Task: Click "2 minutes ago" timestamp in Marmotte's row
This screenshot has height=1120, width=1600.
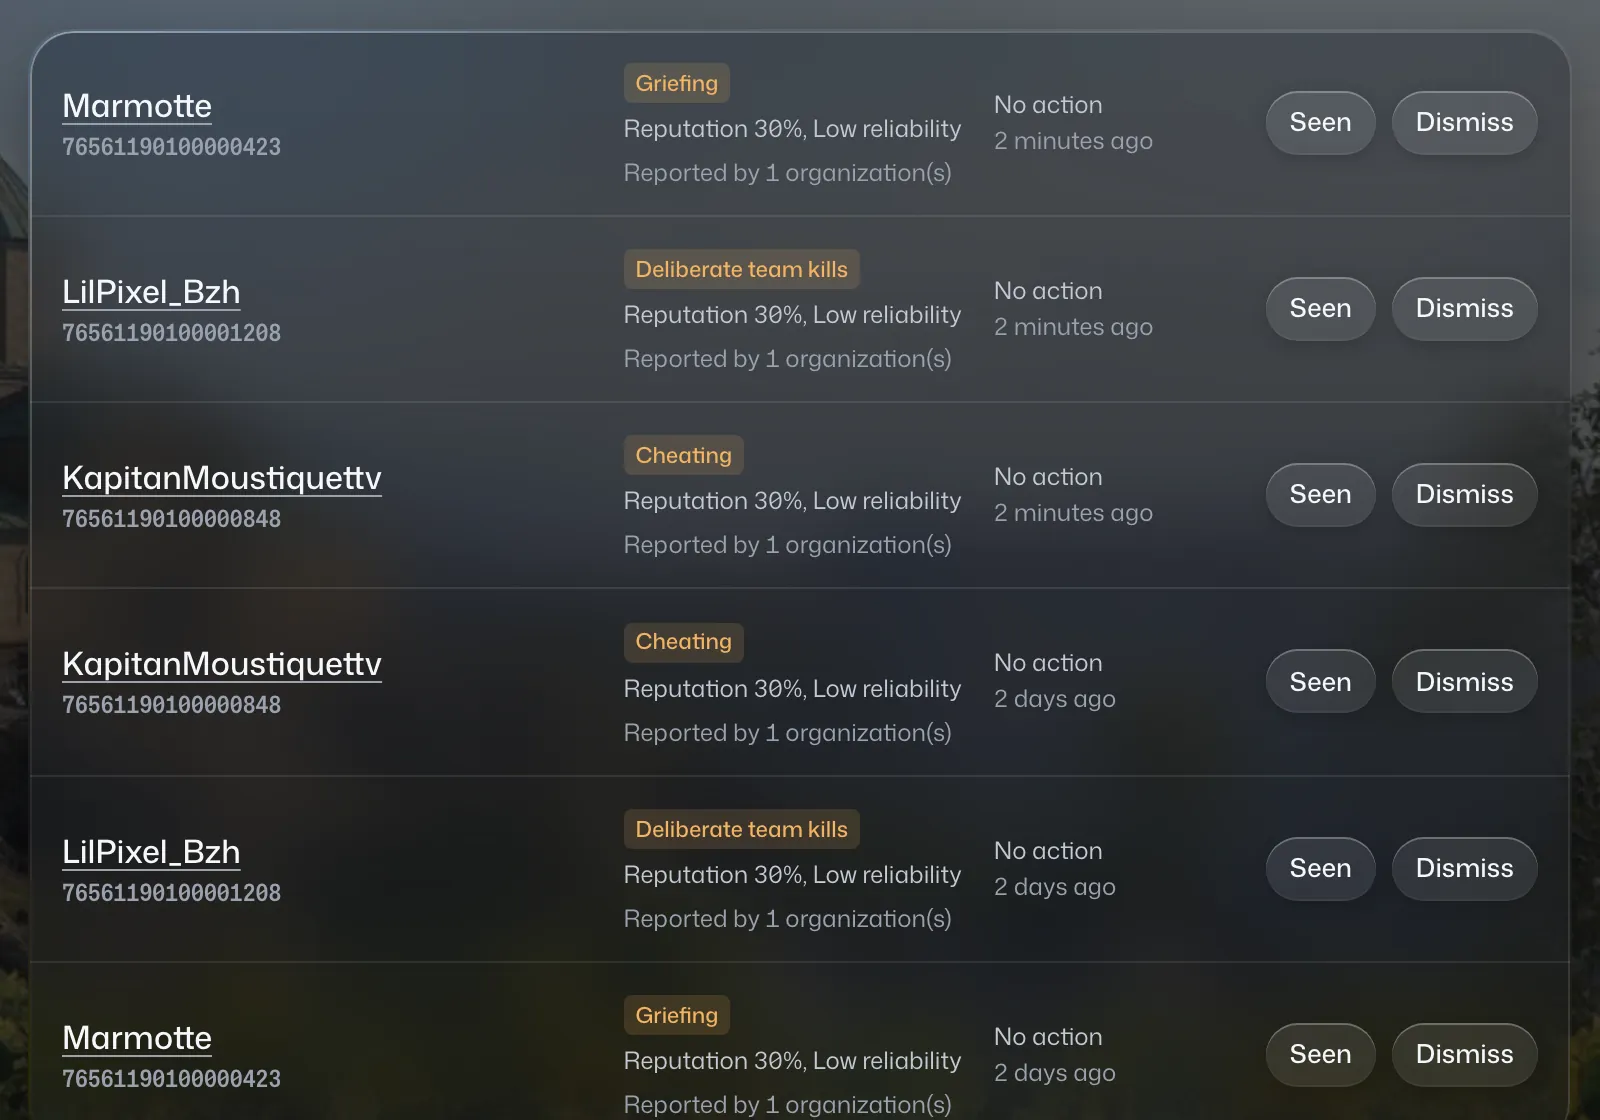Action: (x=1073, y=141)
